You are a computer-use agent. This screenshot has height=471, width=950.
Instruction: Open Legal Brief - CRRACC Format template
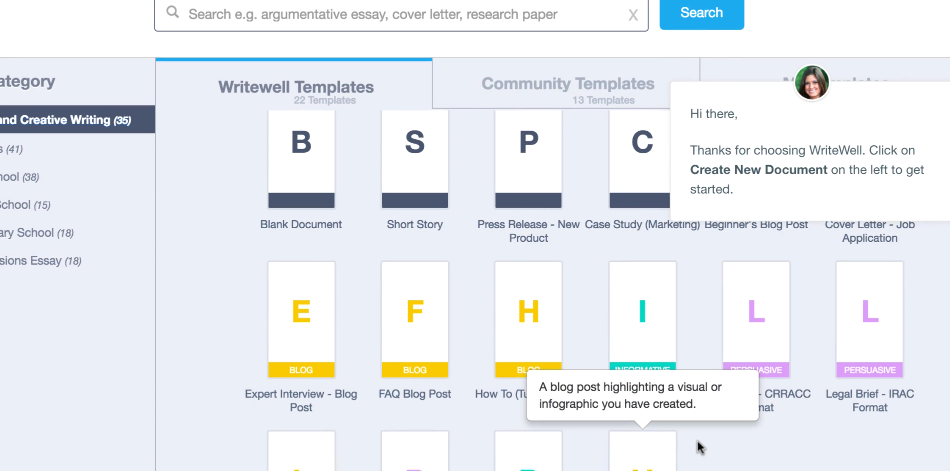click(x=756, y=318)
